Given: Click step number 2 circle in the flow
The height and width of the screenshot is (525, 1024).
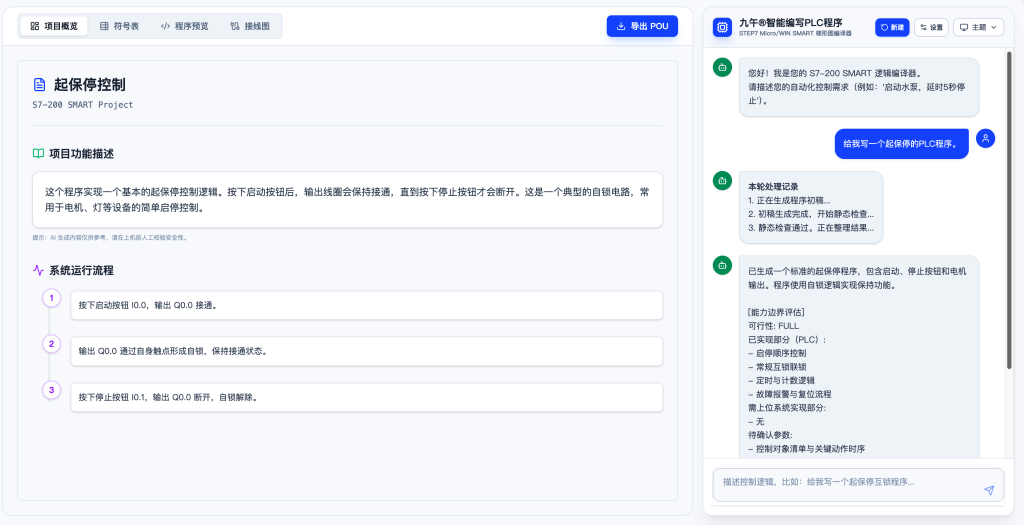Looking at the screenshot, I should 51,344.
